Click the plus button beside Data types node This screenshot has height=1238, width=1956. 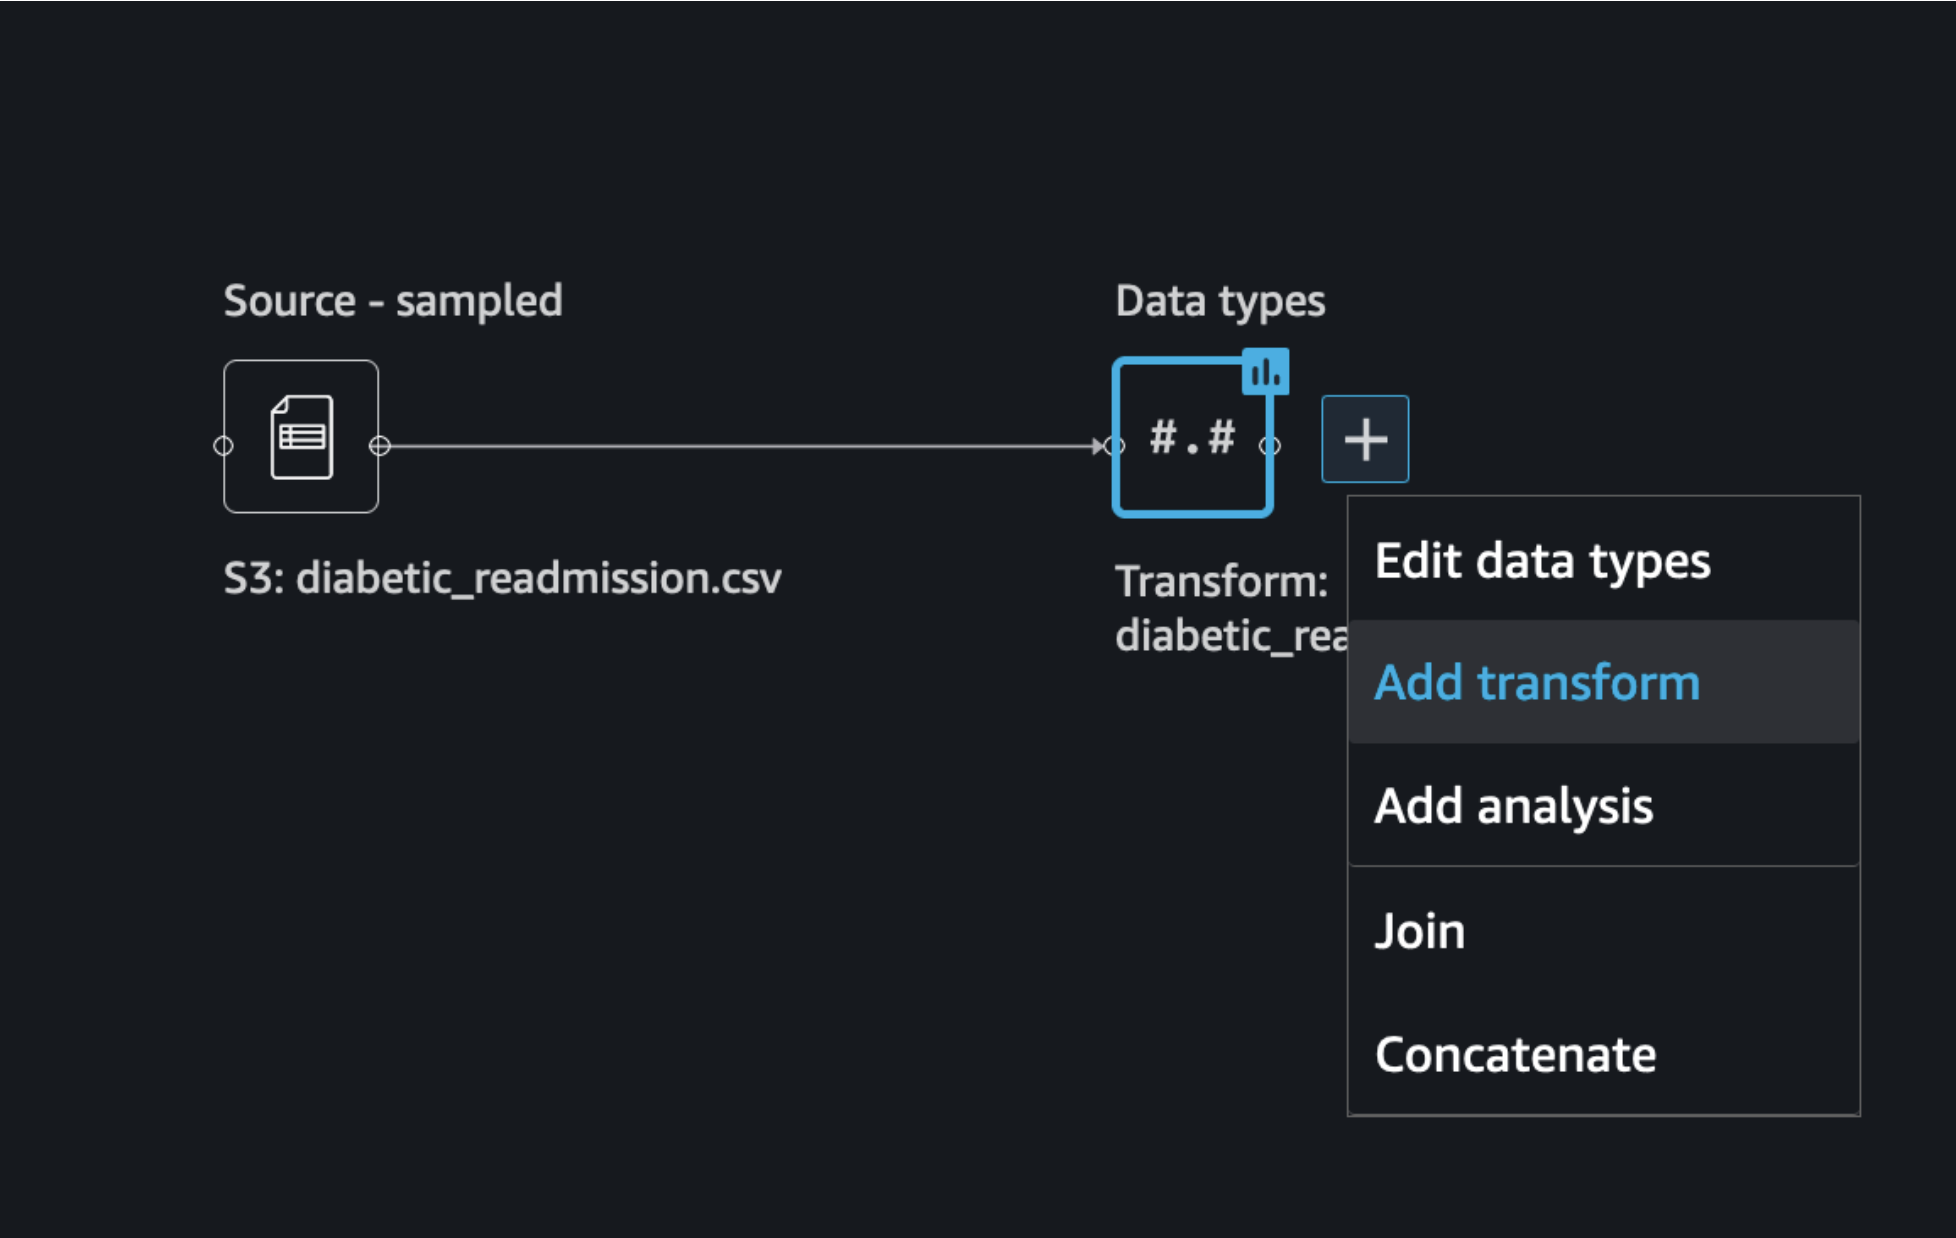click(1365, 439)
